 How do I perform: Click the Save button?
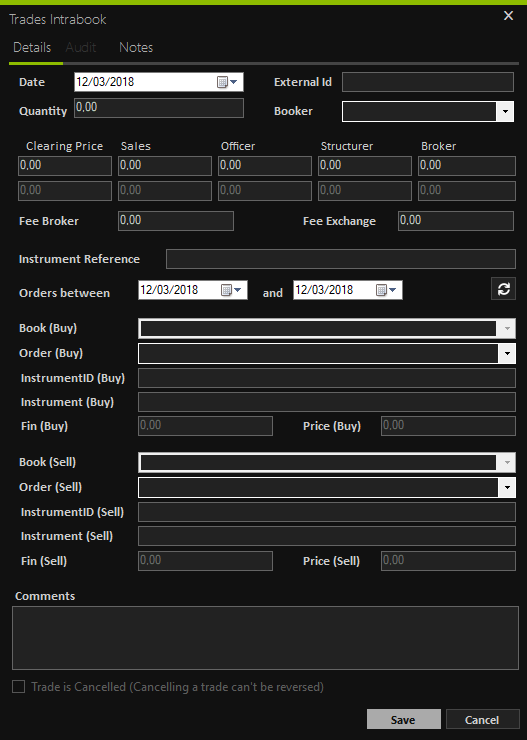(x=403, y=720)
